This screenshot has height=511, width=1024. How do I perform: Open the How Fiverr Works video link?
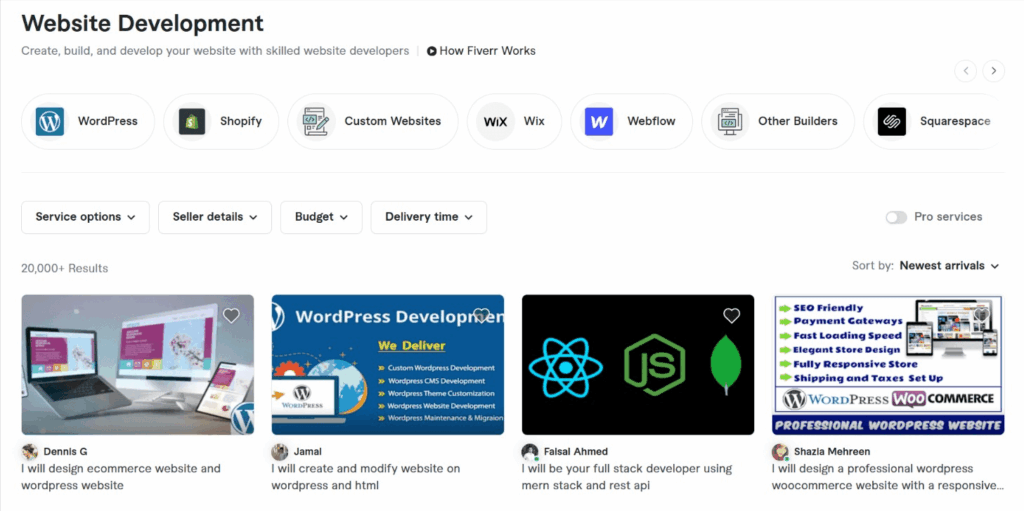point(481,51)
